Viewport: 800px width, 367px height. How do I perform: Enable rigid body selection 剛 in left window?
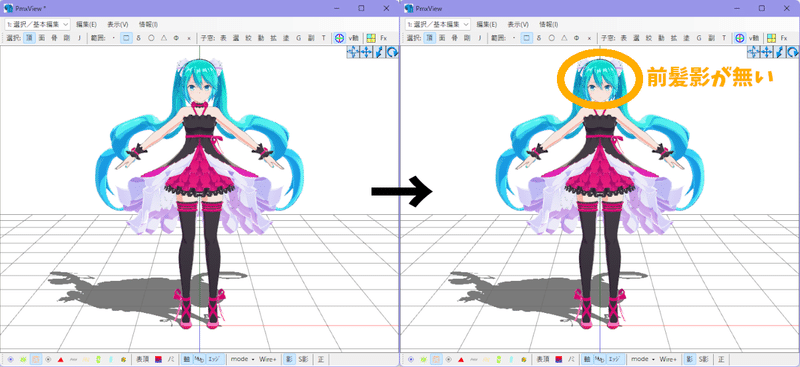tap(66, 38)
